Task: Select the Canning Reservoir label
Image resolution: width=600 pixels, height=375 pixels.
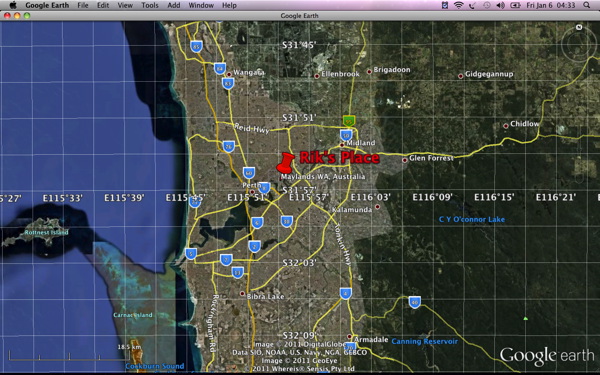Action: tap(424, 341)
